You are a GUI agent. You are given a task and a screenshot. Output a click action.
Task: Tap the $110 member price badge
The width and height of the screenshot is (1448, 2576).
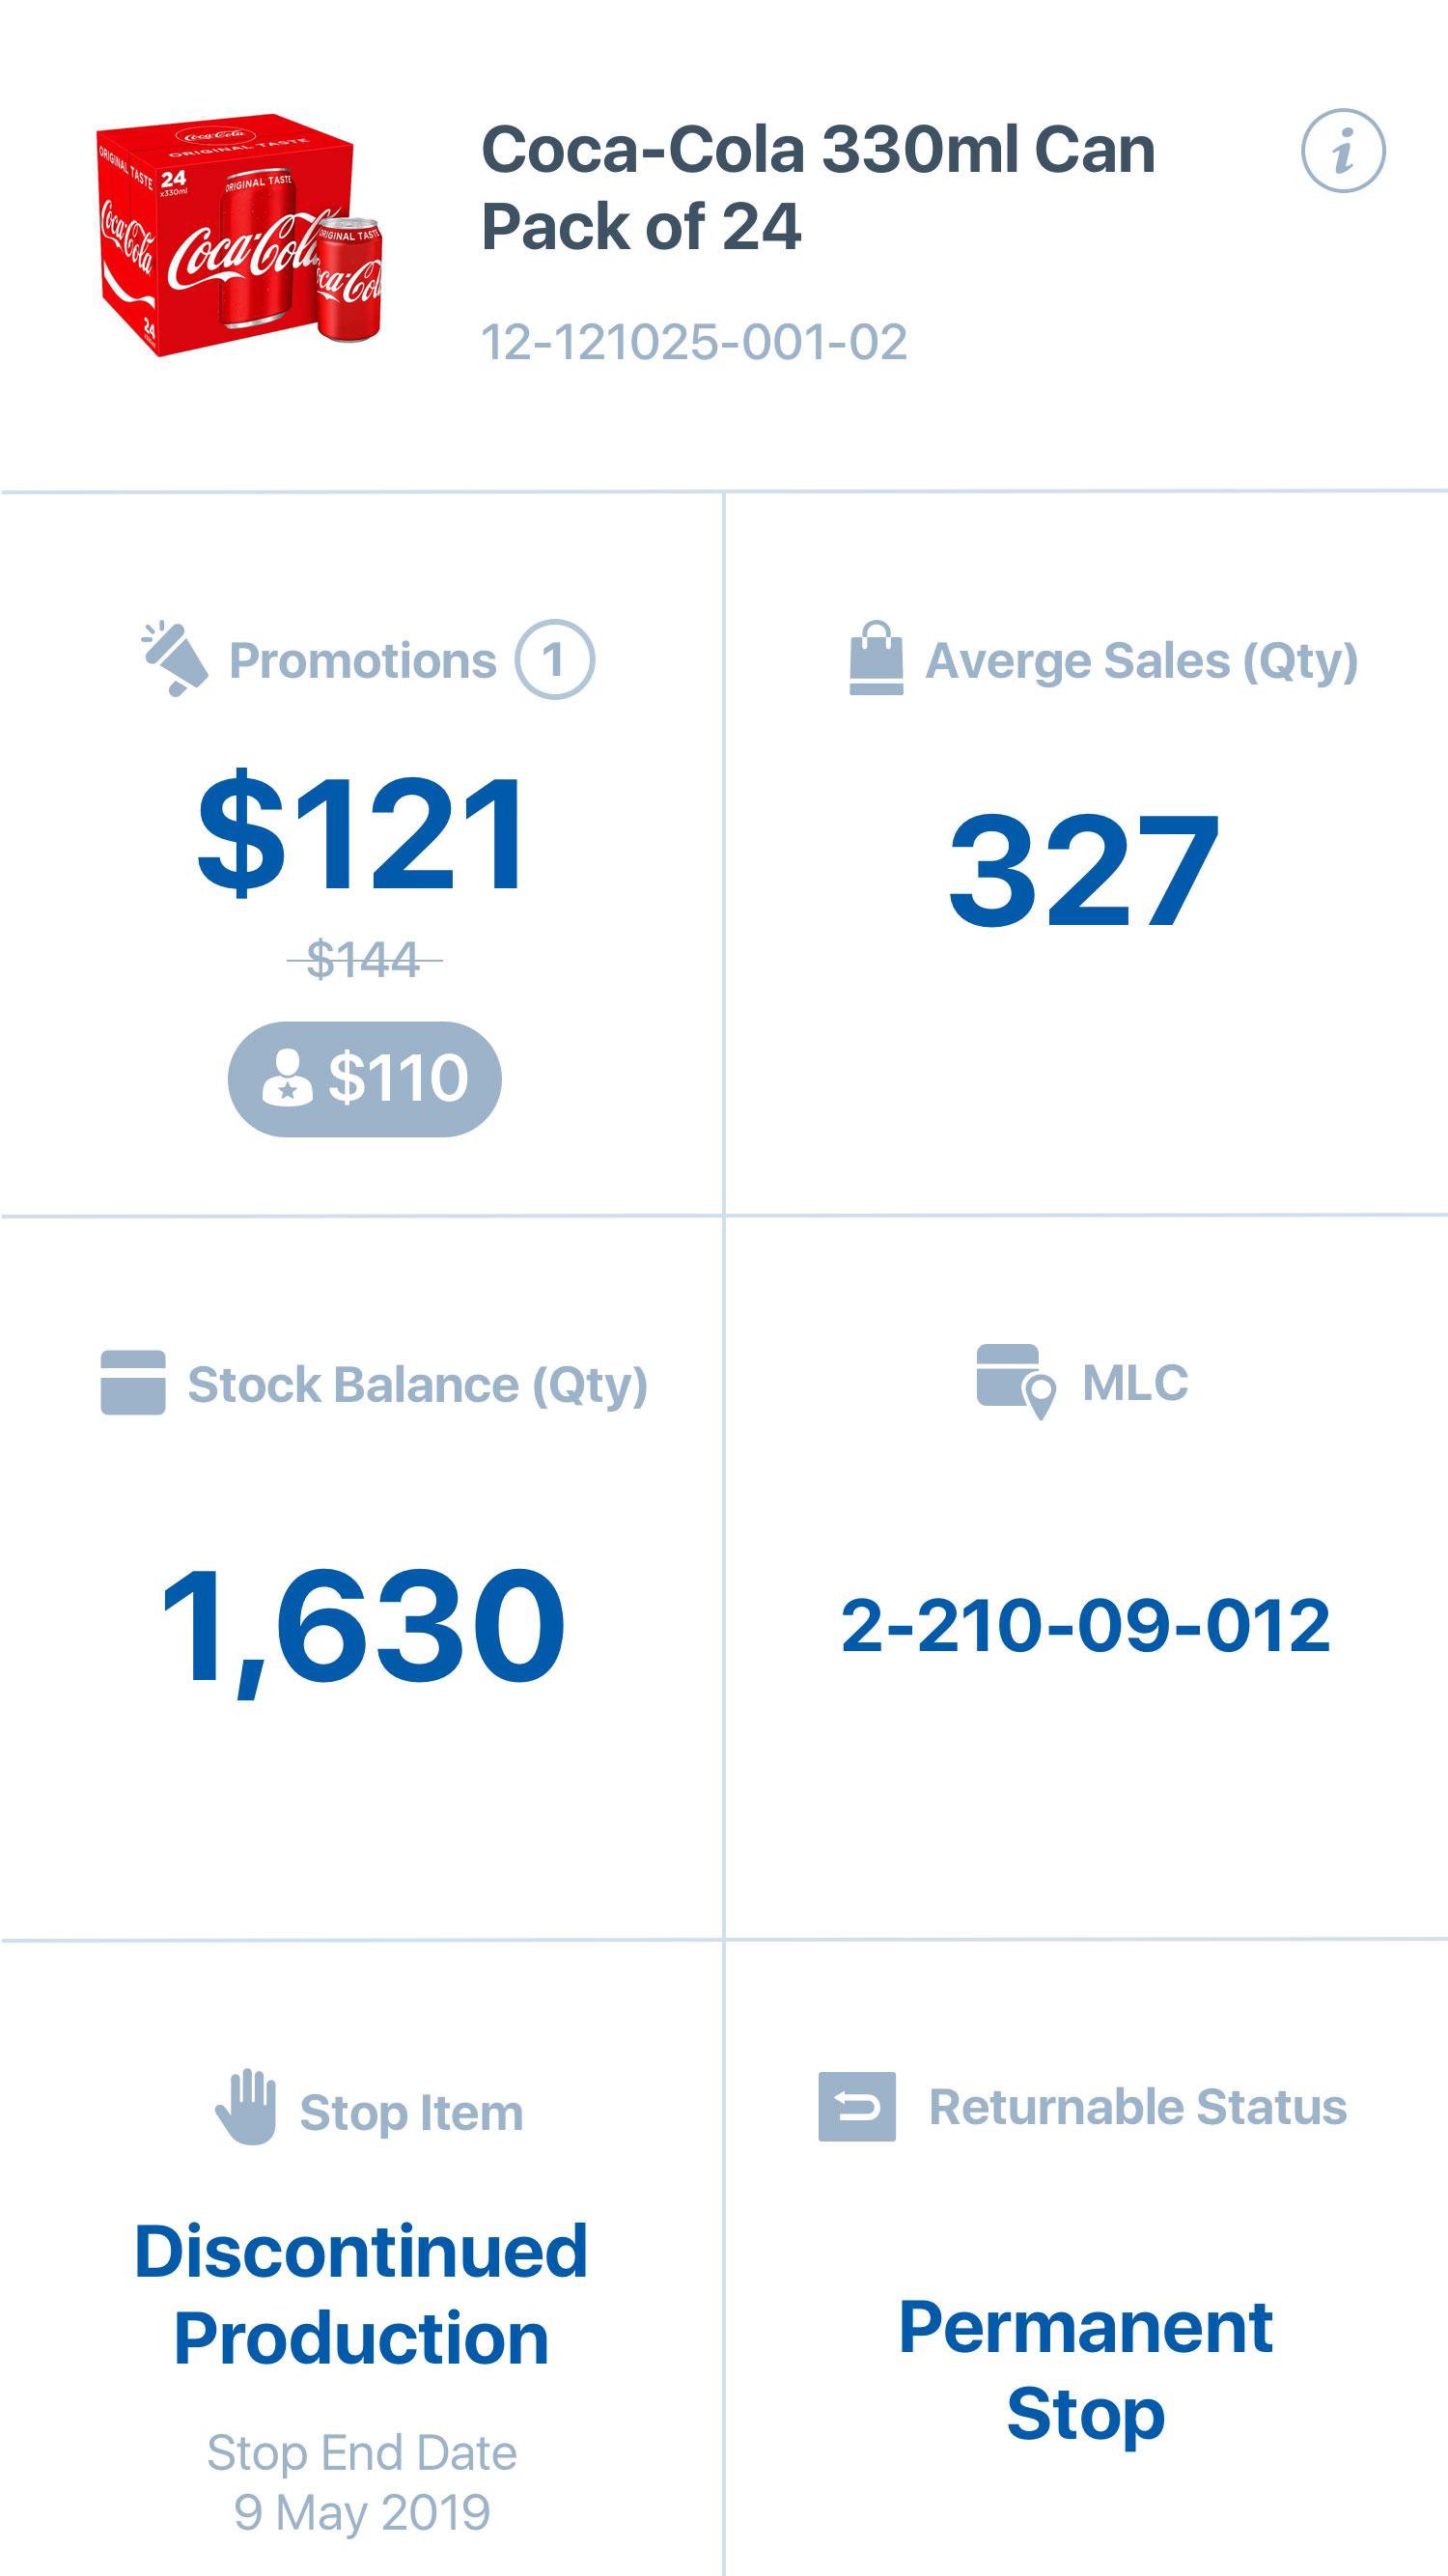click(365, 1079)
